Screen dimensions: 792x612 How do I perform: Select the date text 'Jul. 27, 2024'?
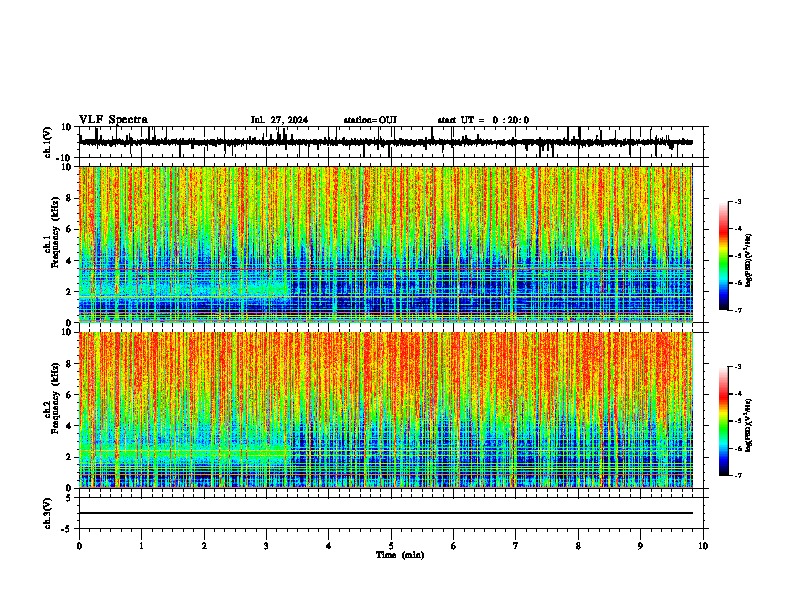pos(279,120)
